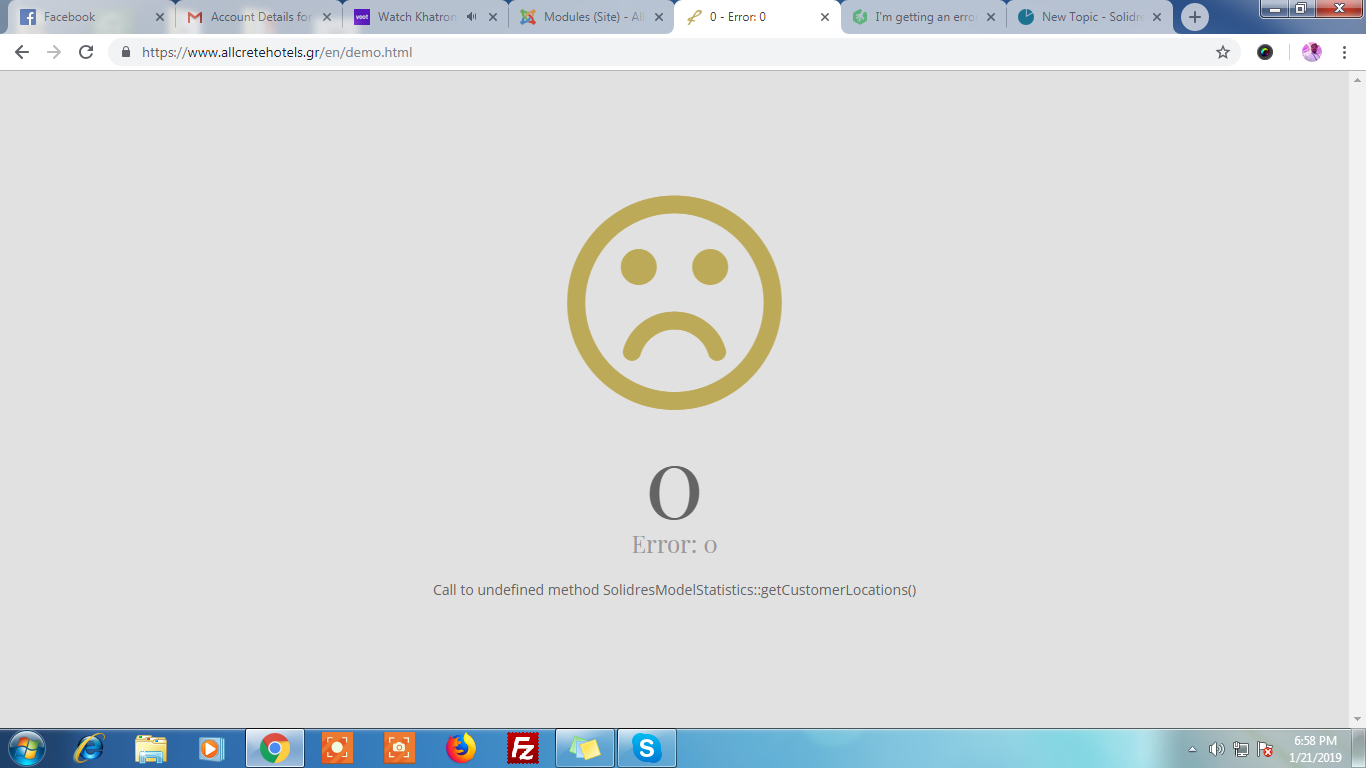This screenshot has height=768, width=1366.
Task: Open Skype from the taskbar
Action: (647, 748)
